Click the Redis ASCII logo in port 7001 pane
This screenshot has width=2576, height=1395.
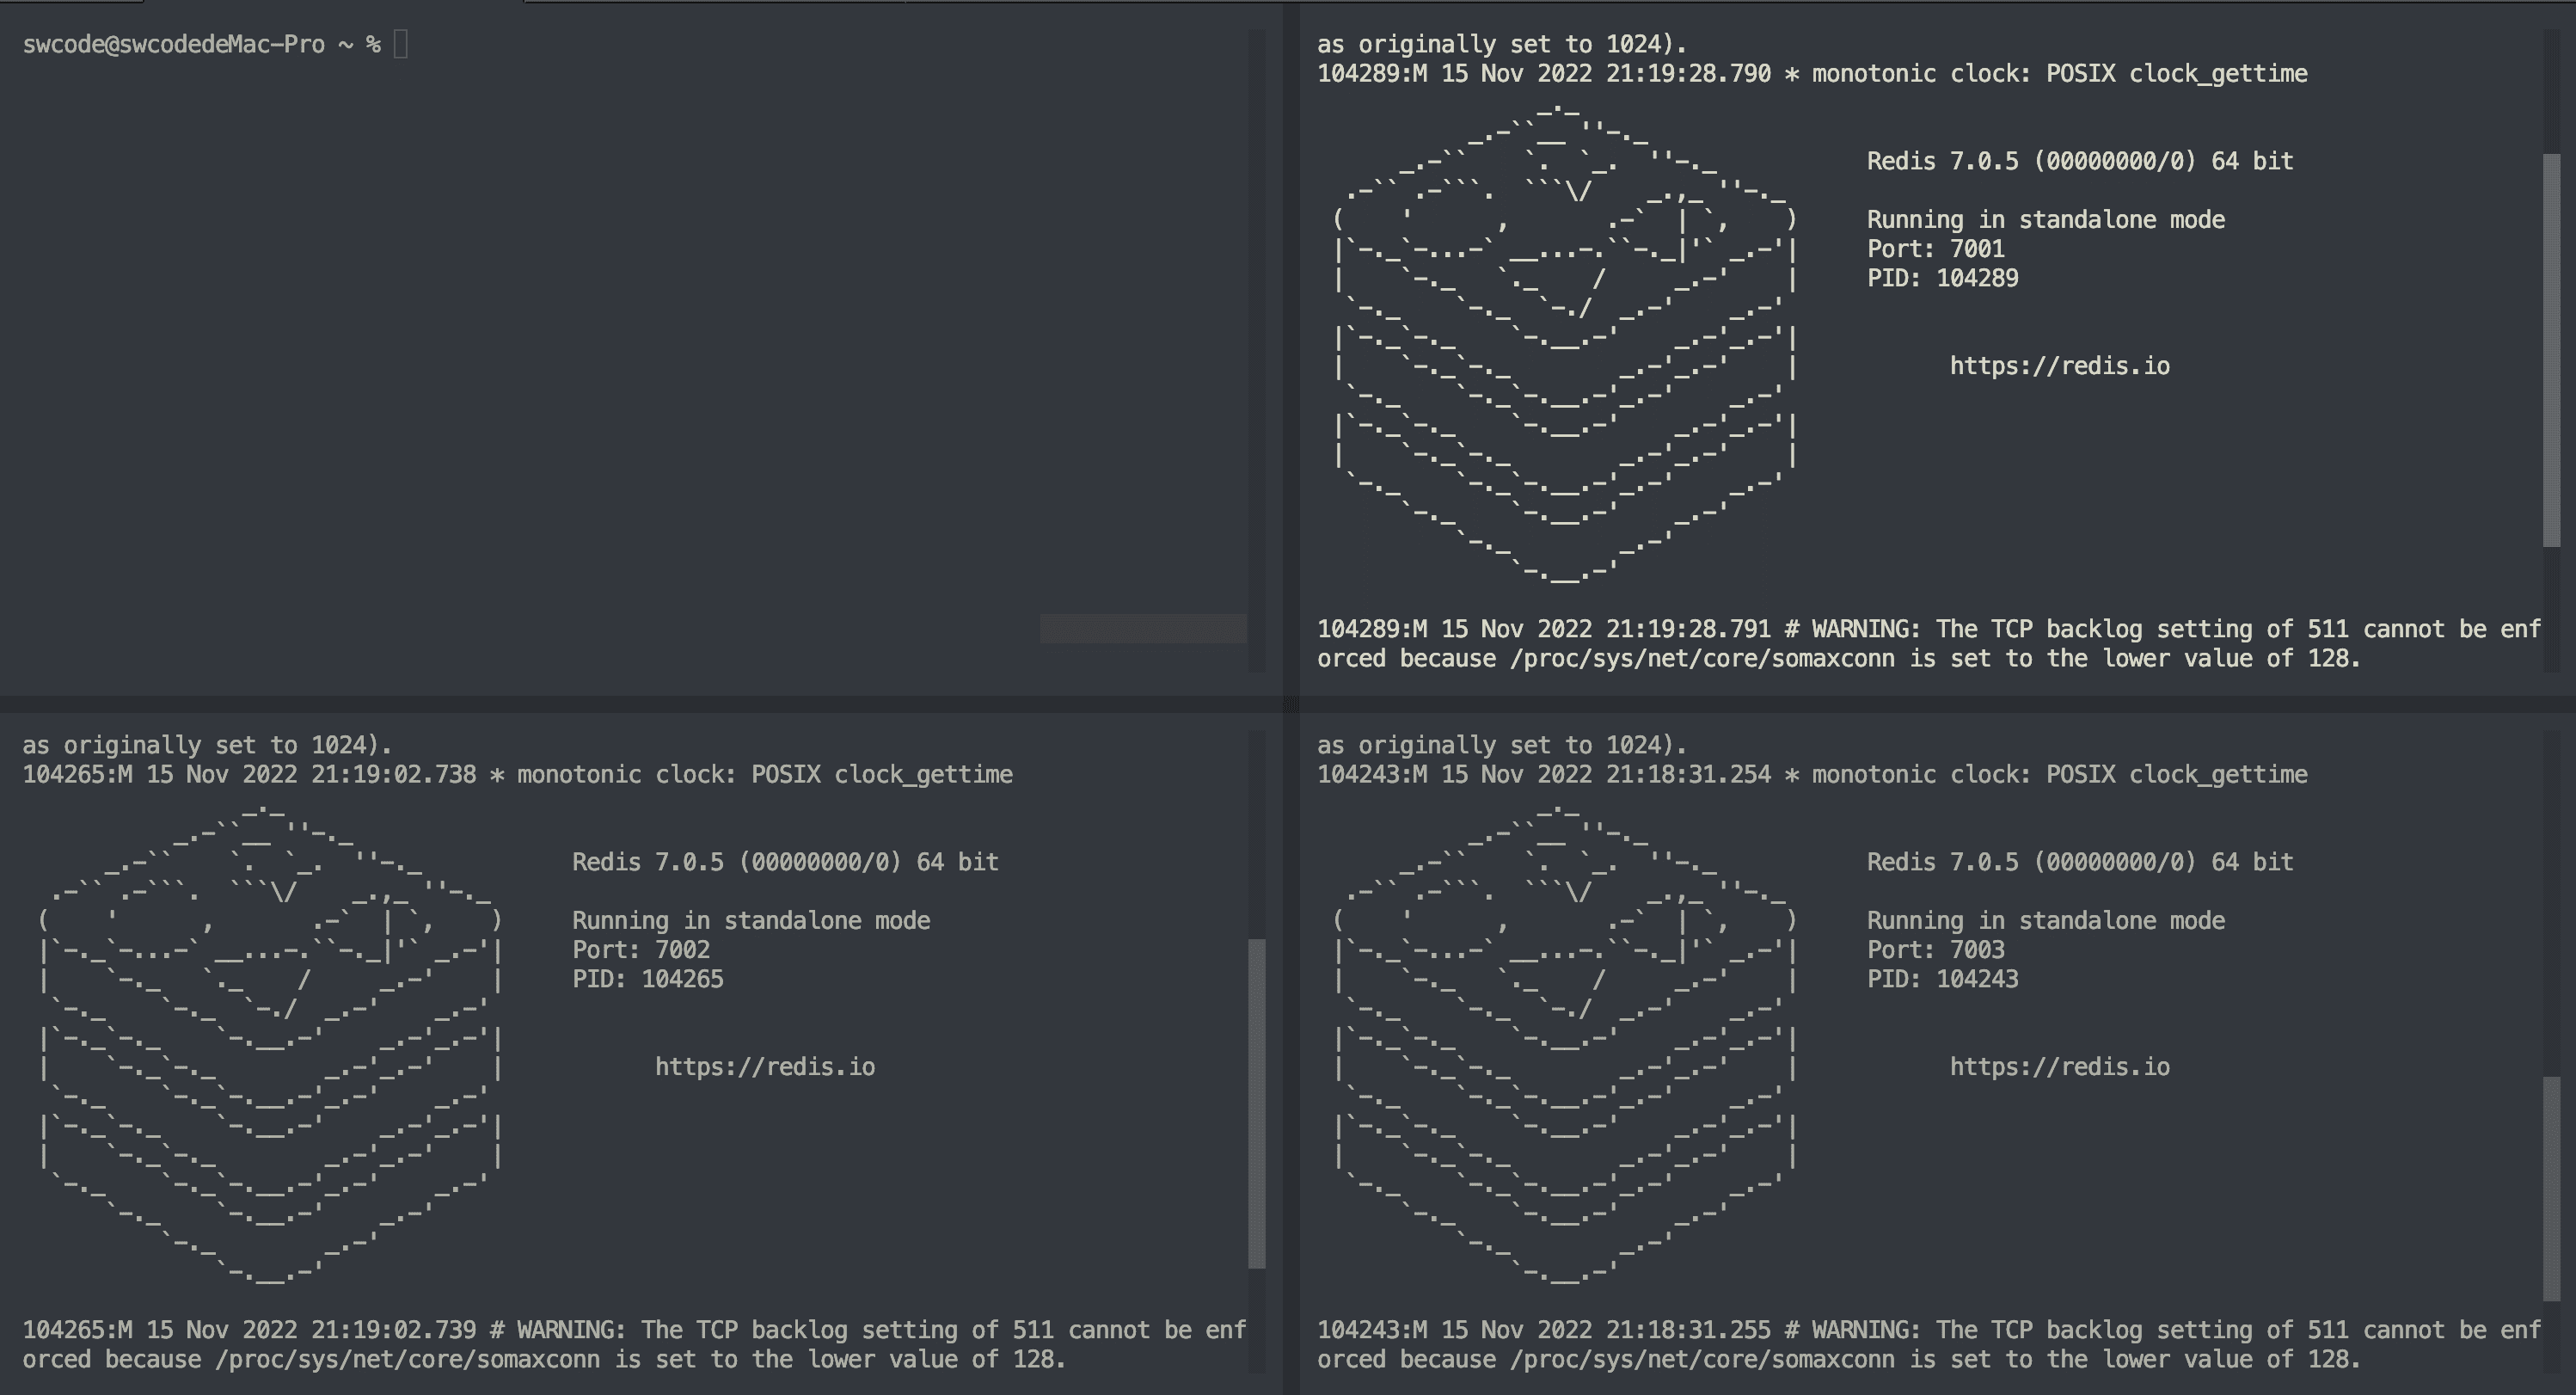pyautogui.click(x=1565, y=345)
